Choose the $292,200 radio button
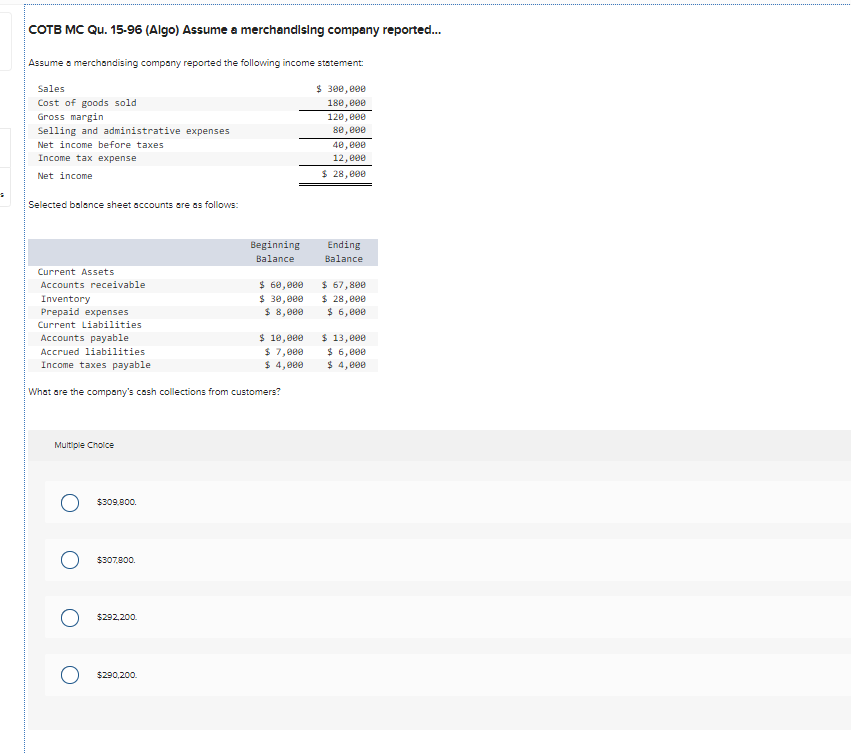The height and width of the screenshot is (754, 851). (70, 618)
